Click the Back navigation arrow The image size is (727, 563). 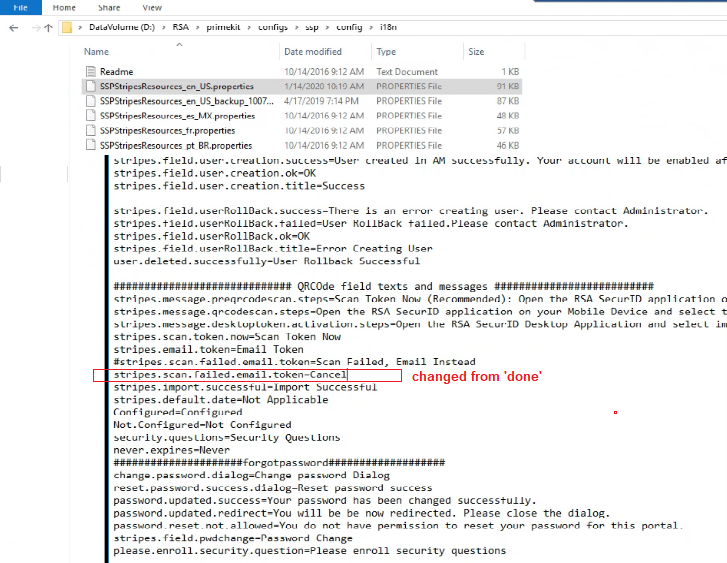click(13, 27)
